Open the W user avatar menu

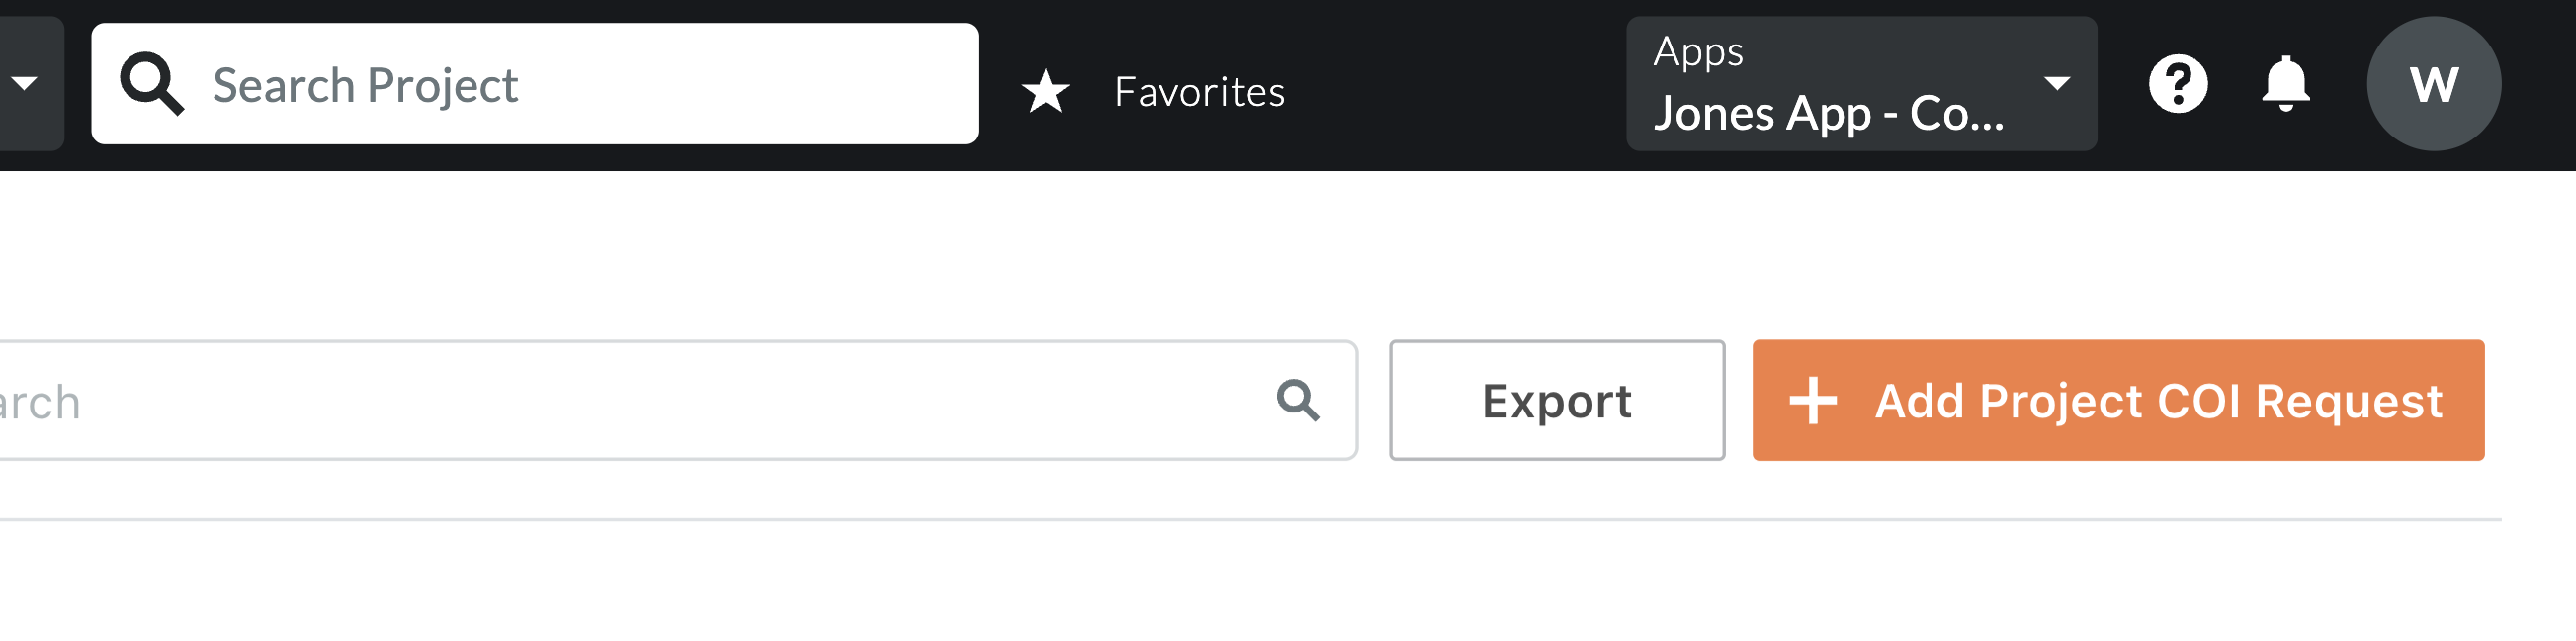[x=2433, y=84]
